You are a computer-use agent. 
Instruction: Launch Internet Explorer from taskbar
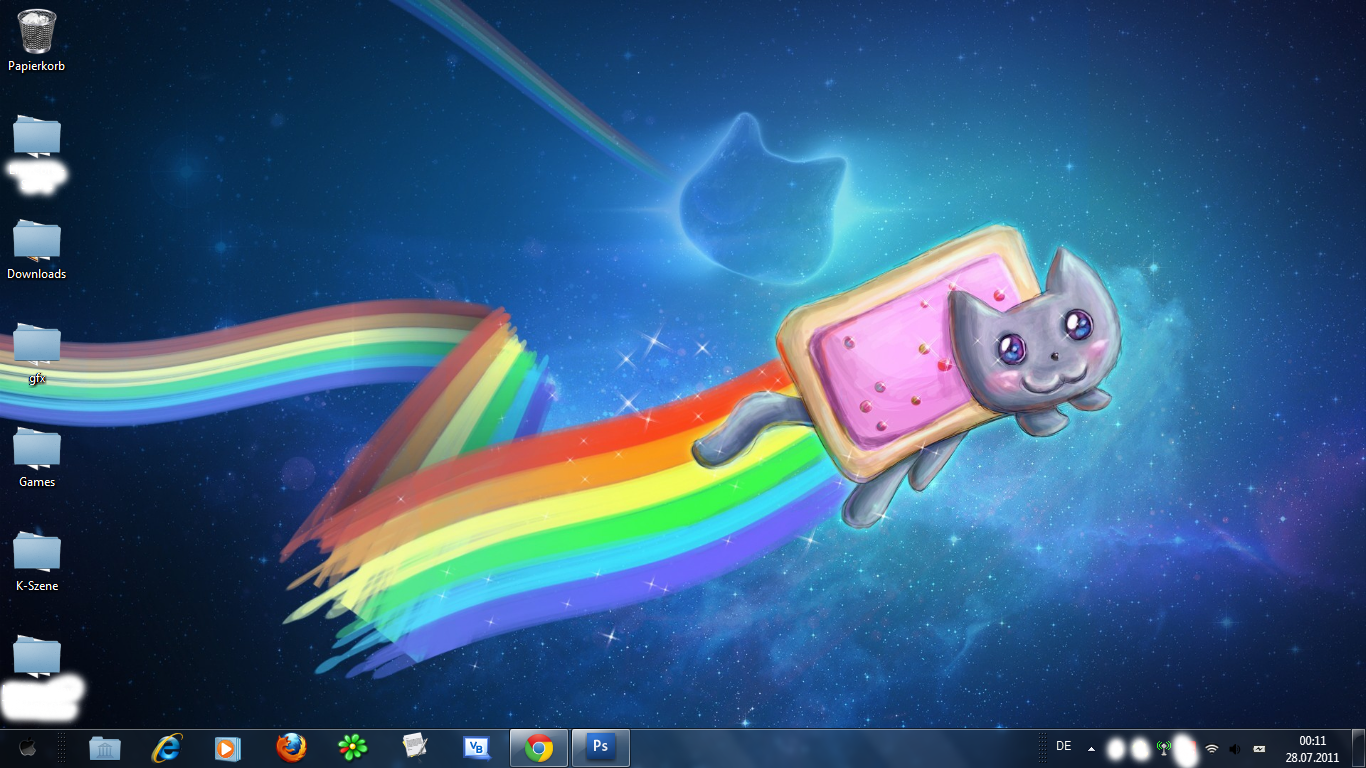(x=167, y=747)
